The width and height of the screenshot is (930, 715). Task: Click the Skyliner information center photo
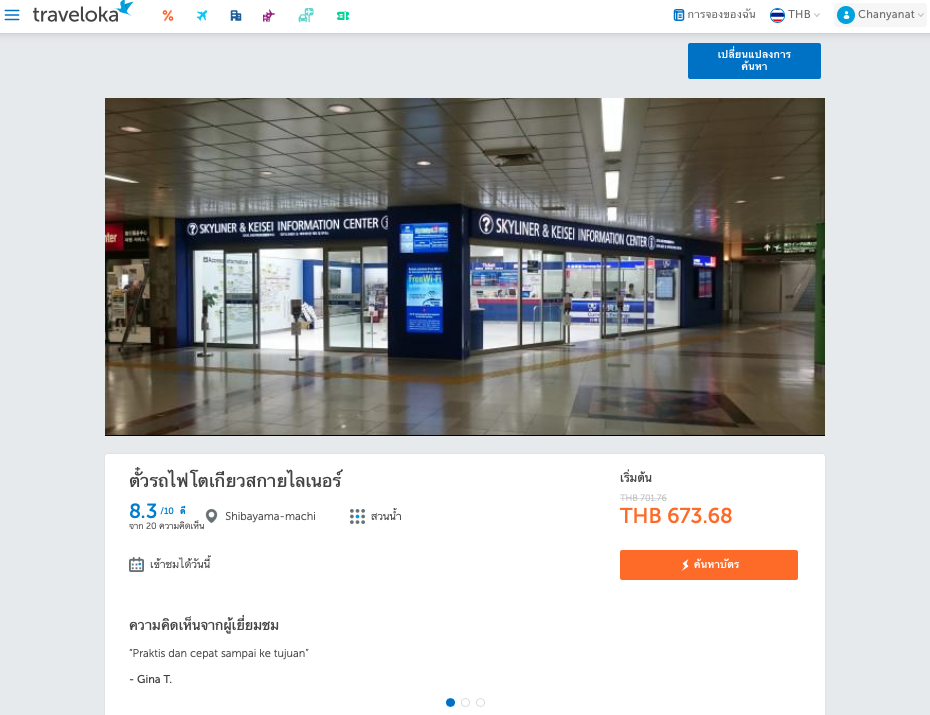coord(464,267)
